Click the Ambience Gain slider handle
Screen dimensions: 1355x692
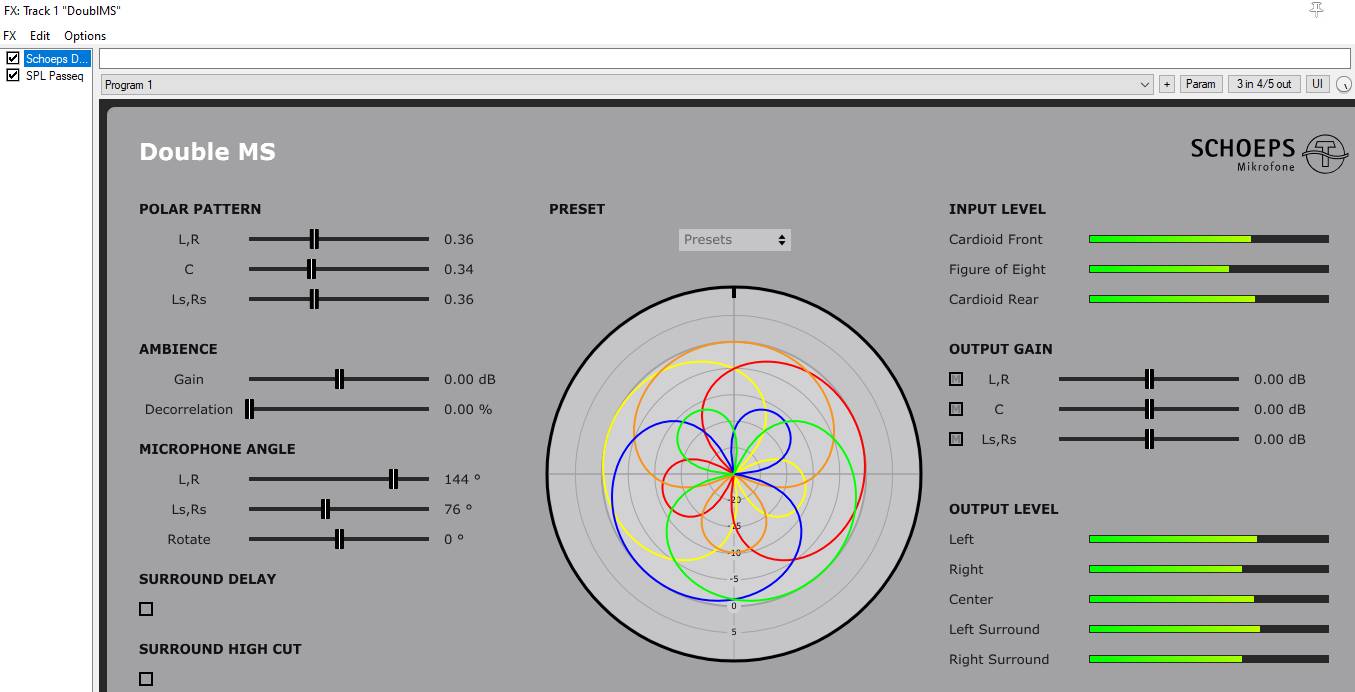[339, 379]
